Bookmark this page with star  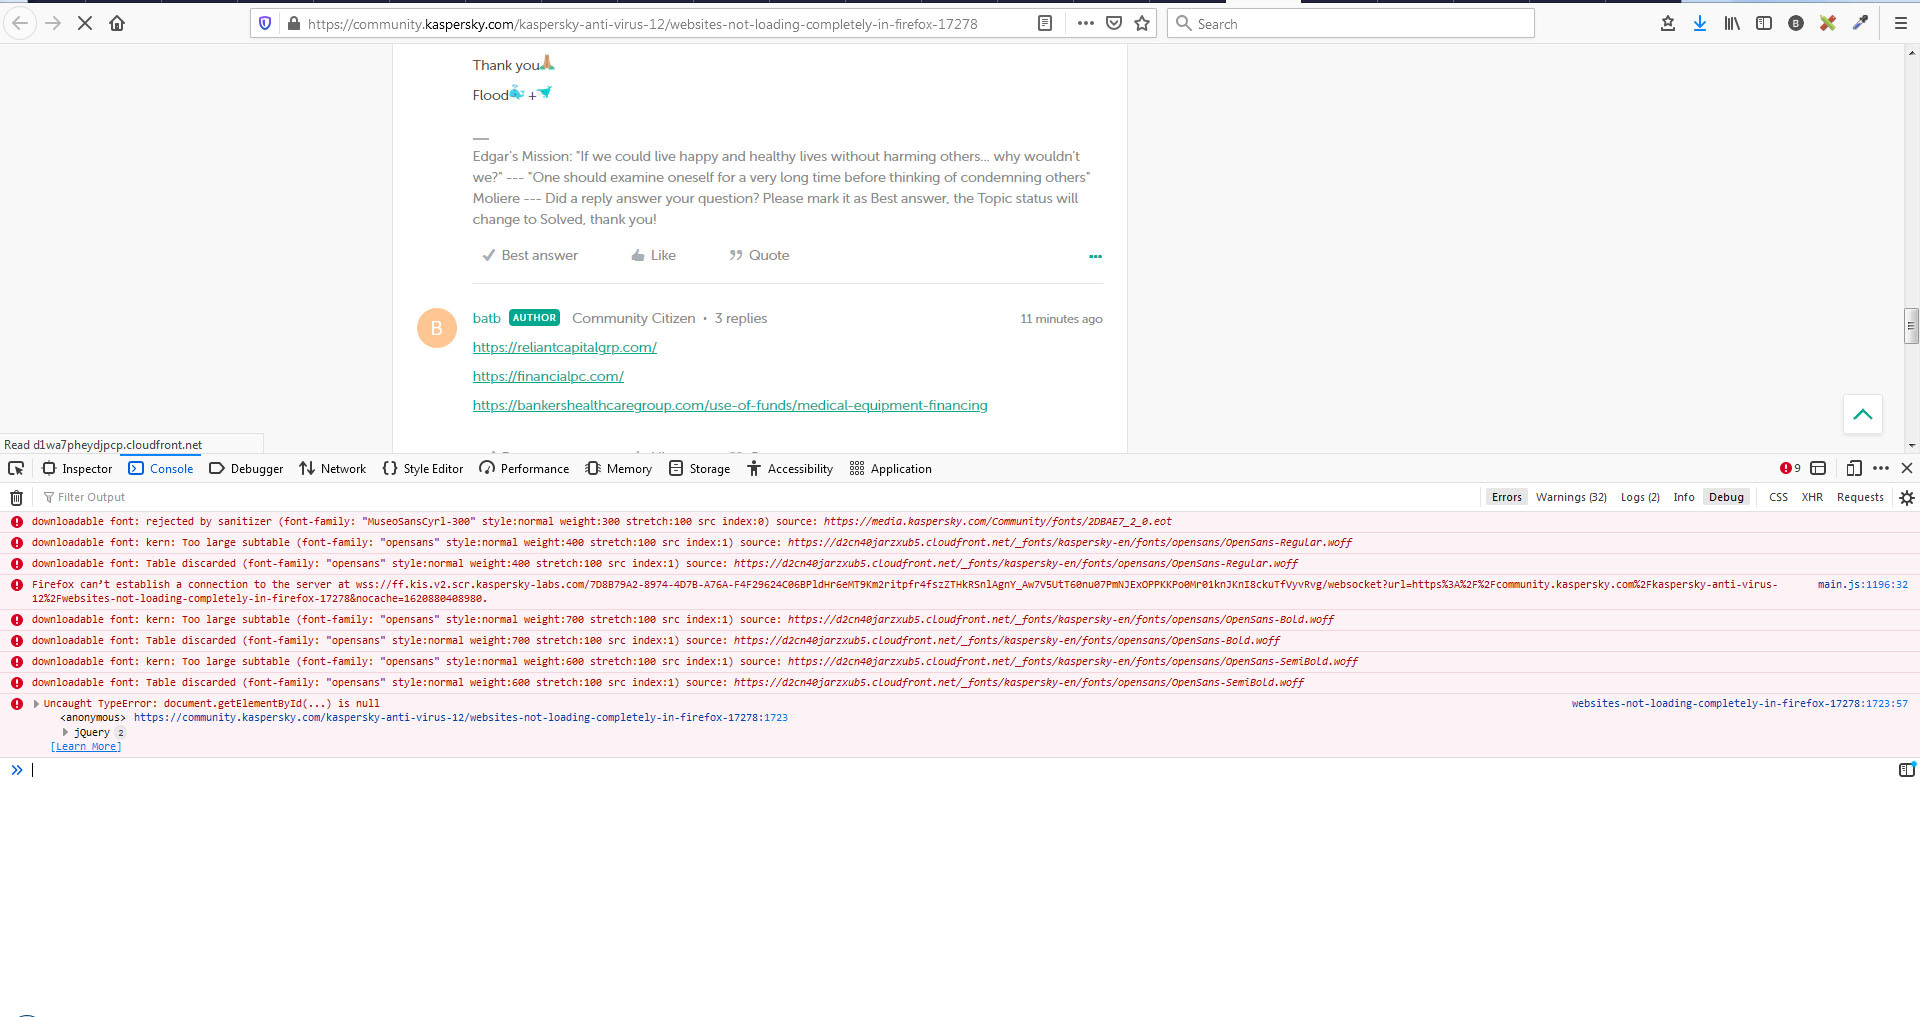1142,23
